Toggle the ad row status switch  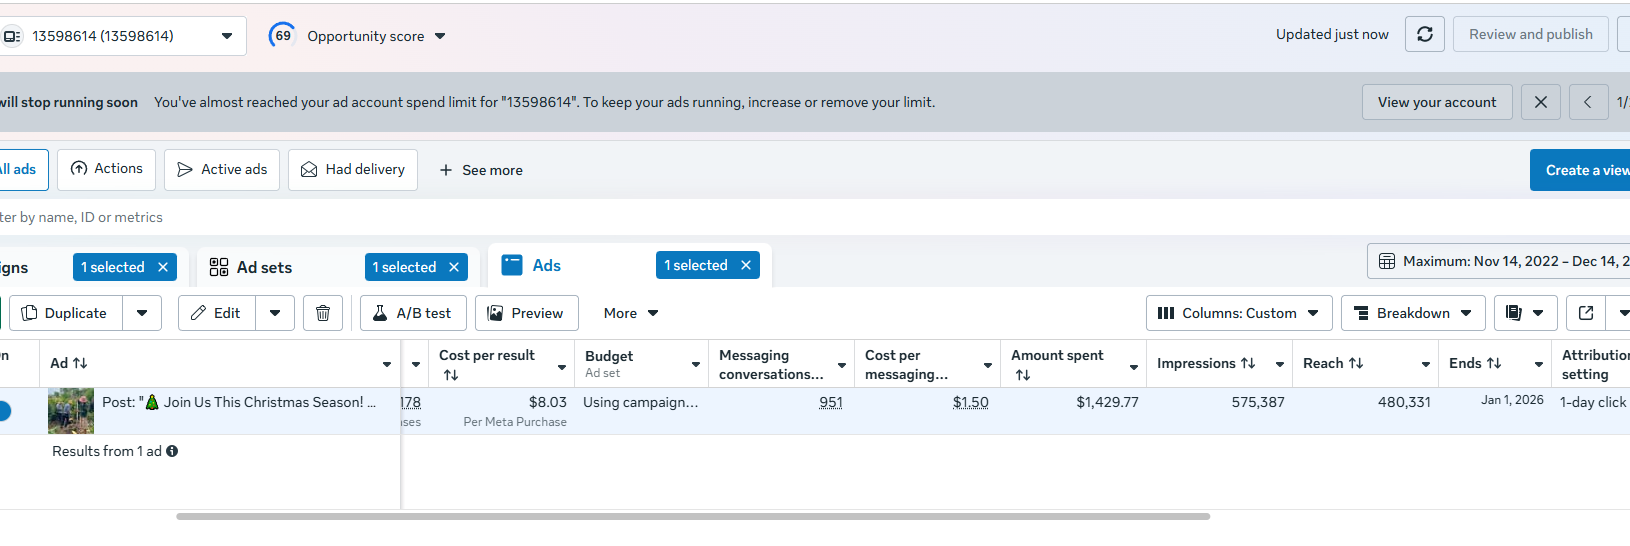point(4,411)
